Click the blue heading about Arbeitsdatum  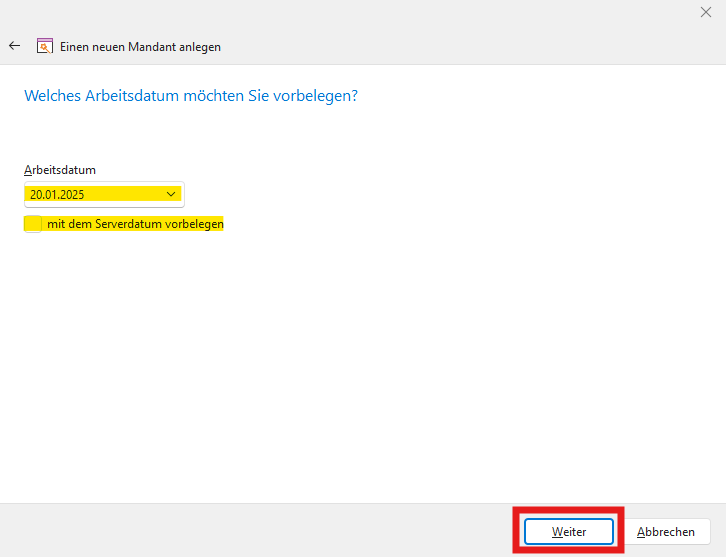click(x=190, y=96)
